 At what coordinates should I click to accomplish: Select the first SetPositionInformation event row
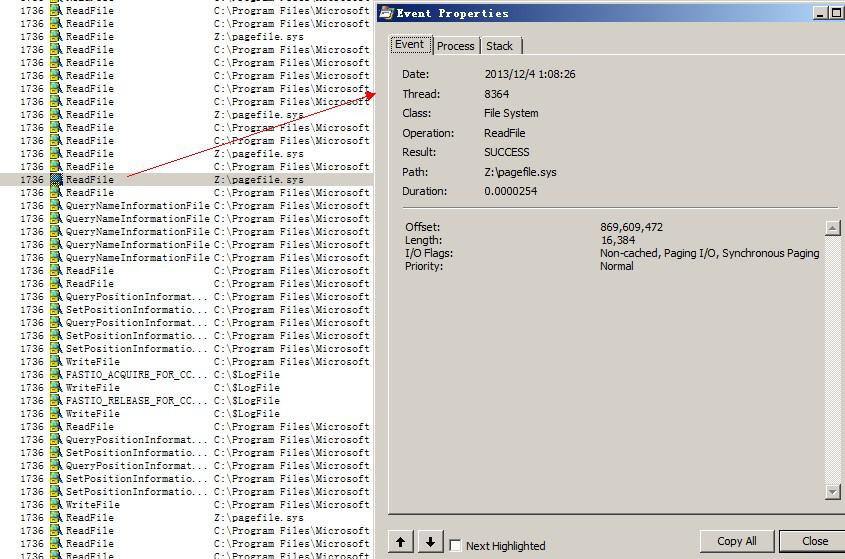pos(186,309)
